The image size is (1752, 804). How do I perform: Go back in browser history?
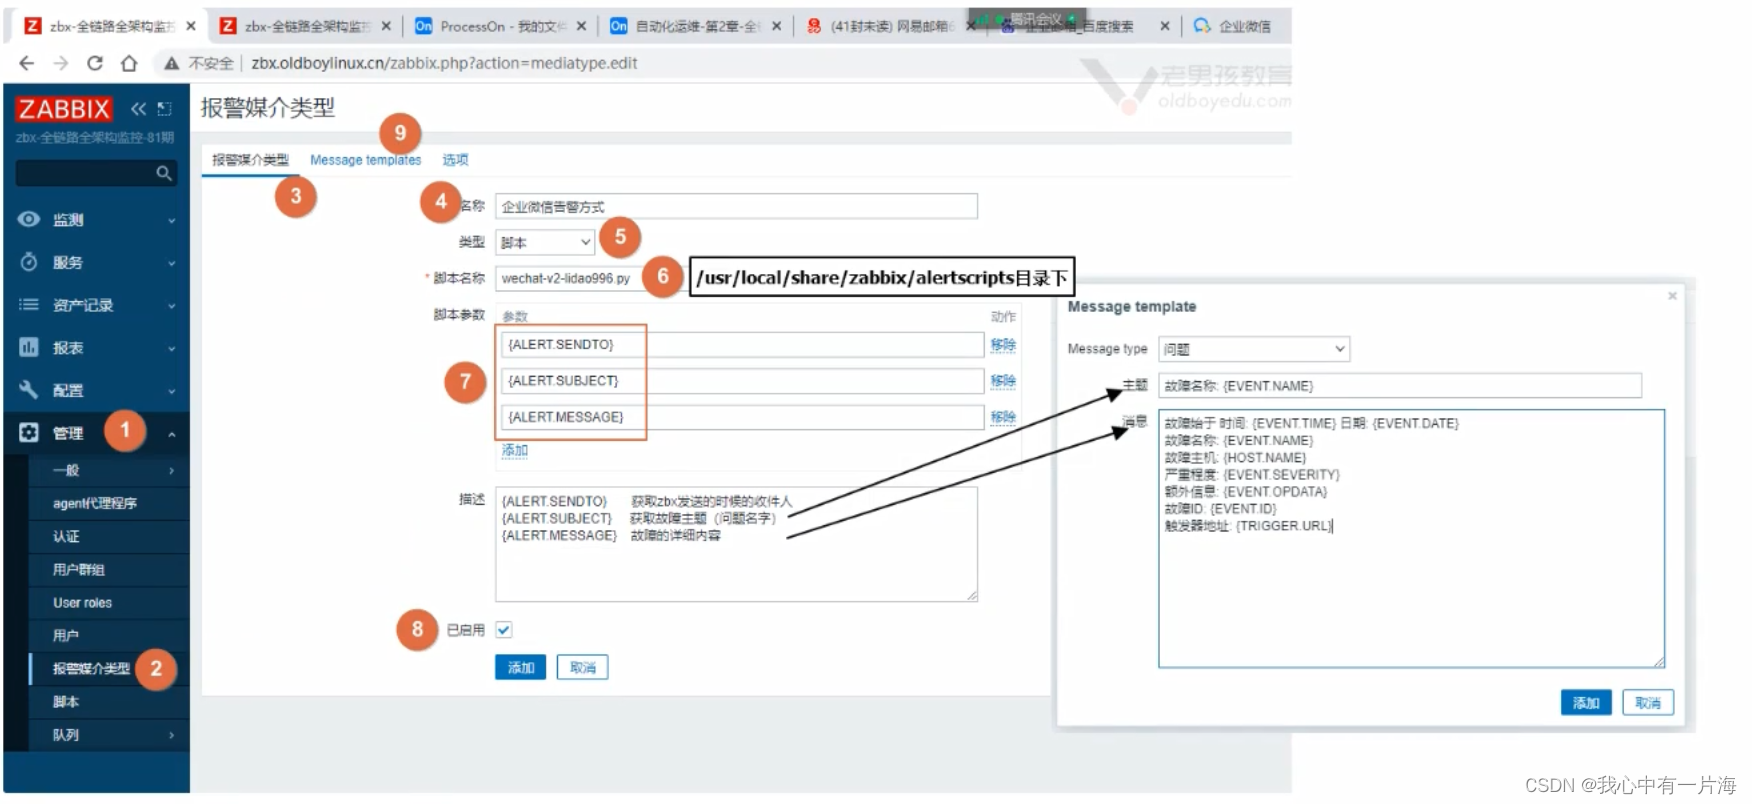[27, 63]
